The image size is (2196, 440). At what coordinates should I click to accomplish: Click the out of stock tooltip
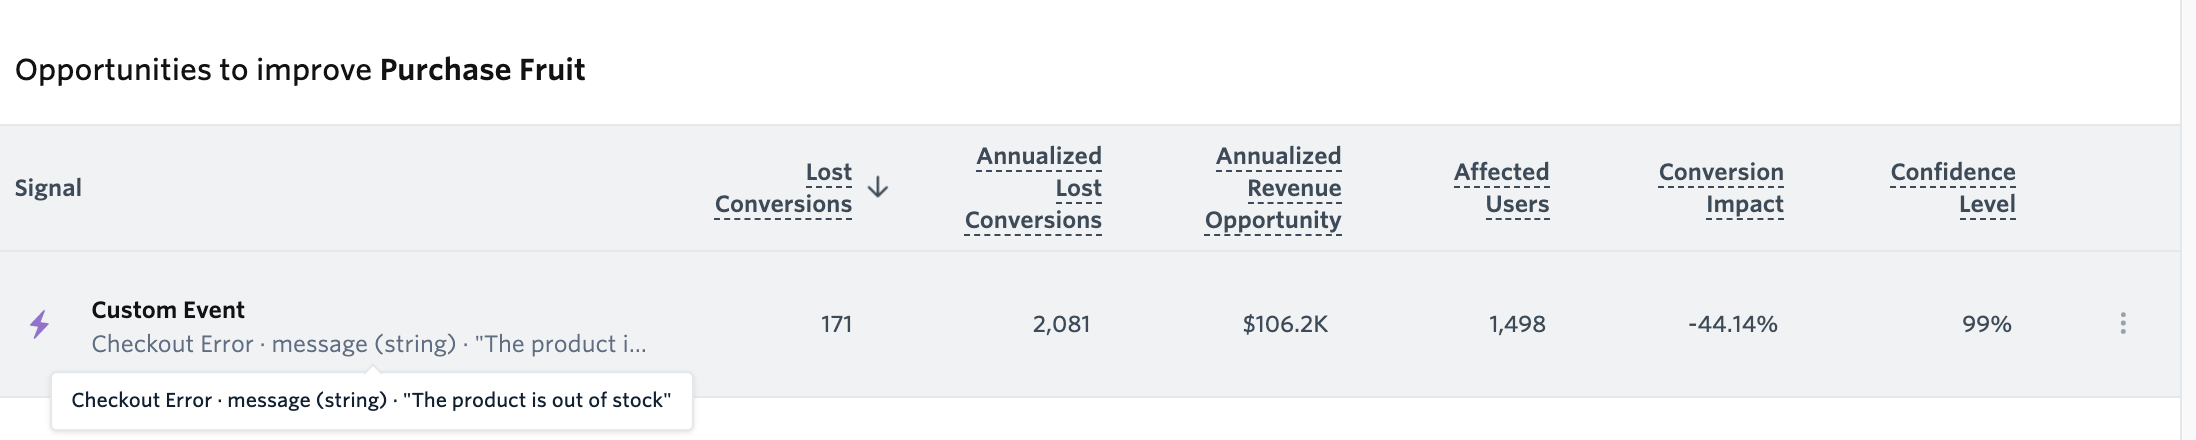click(372, 401)
